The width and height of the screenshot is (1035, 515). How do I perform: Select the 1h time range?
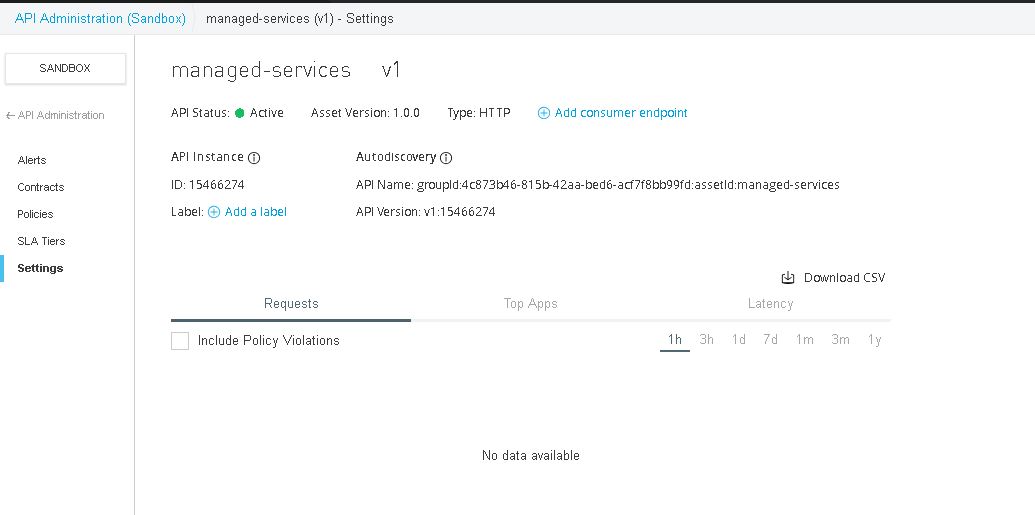point(675,340)
